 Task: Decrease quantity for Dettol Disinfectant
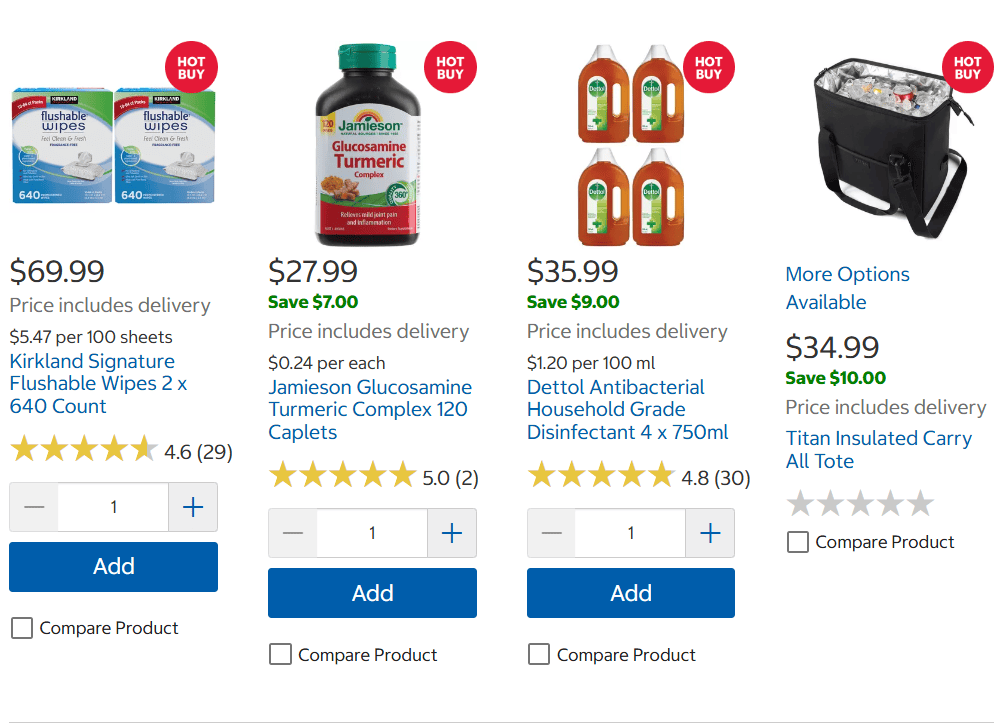[552, 533]
